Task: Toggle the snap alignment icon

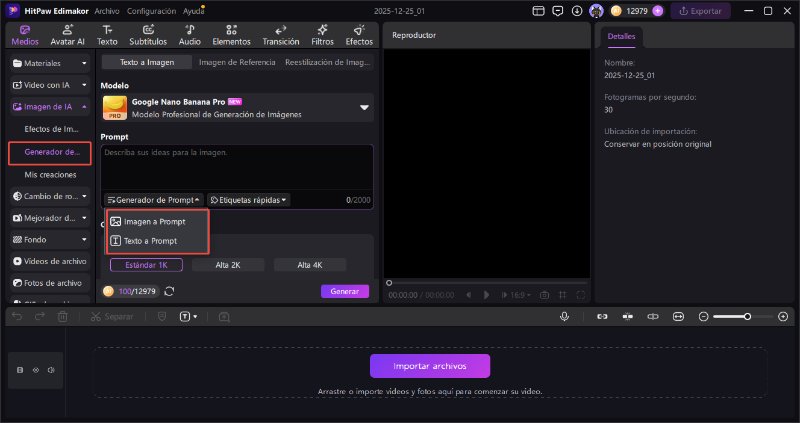Action: click(628, 317)
